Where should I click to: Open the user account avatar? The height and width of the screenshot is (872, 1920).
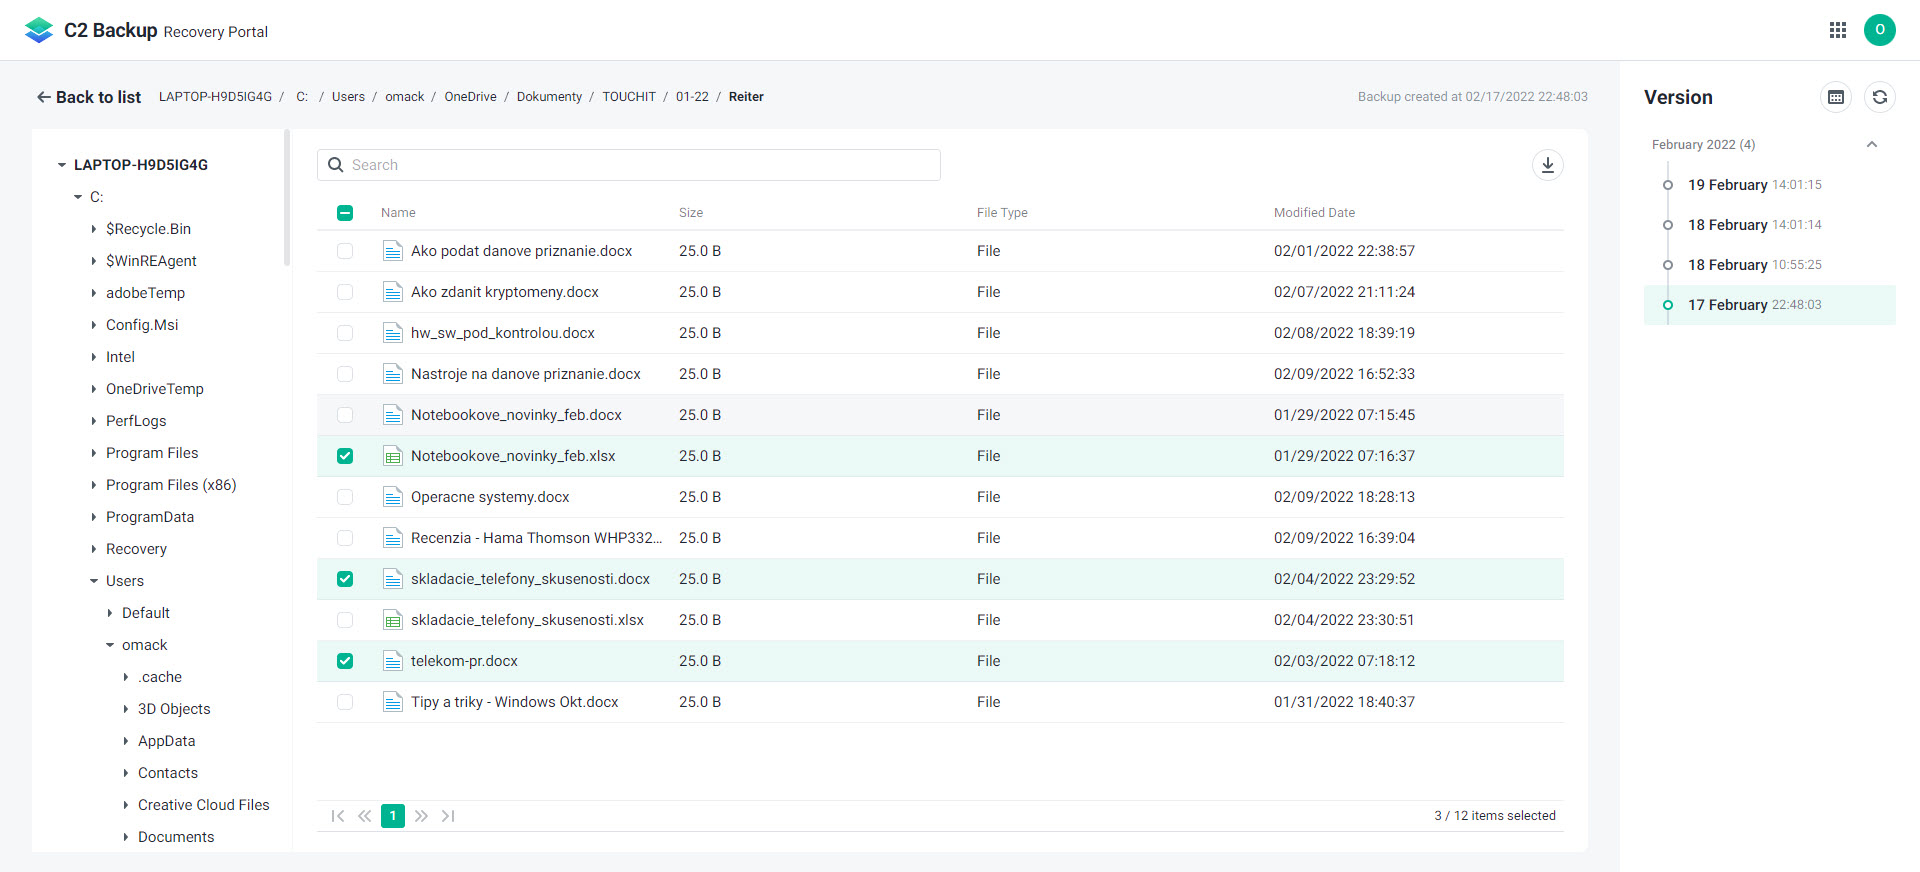[x=1879, y=30]
